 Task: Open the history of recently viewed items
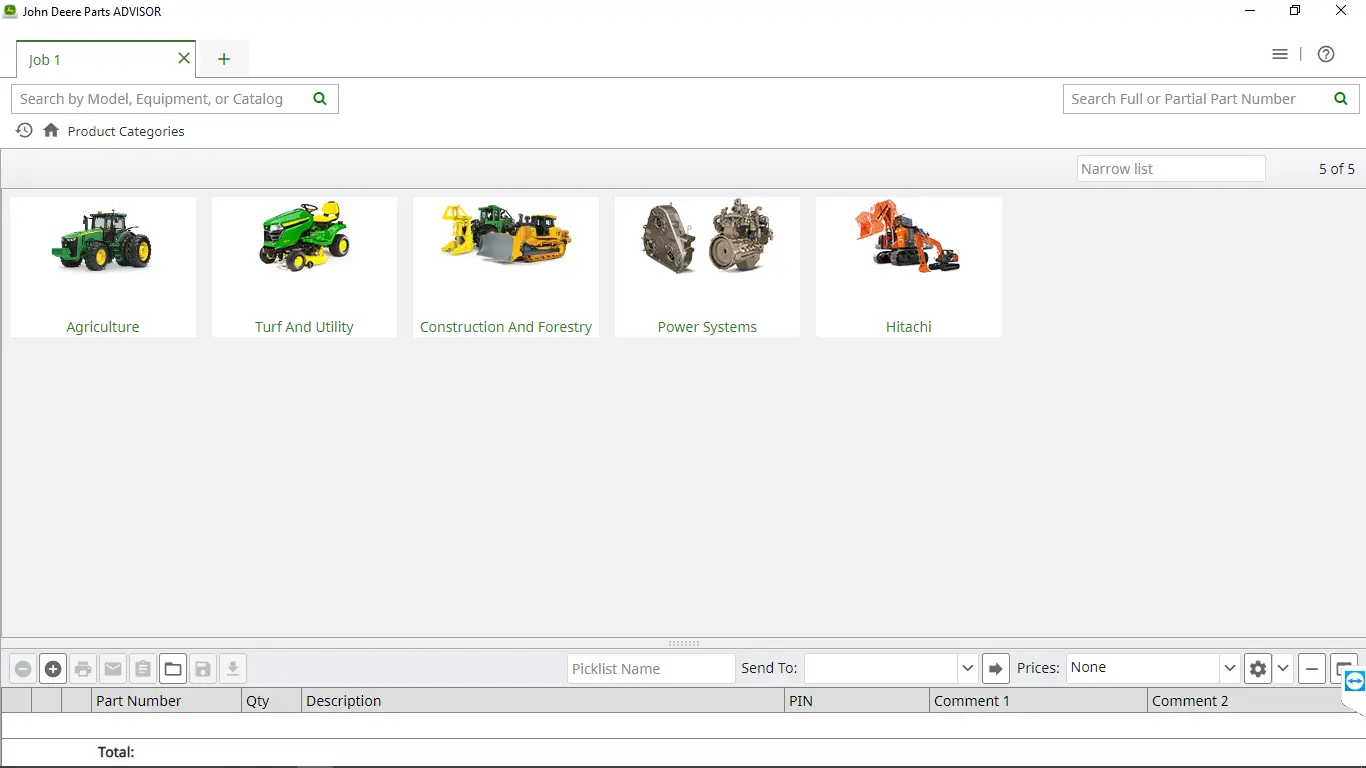23,130
